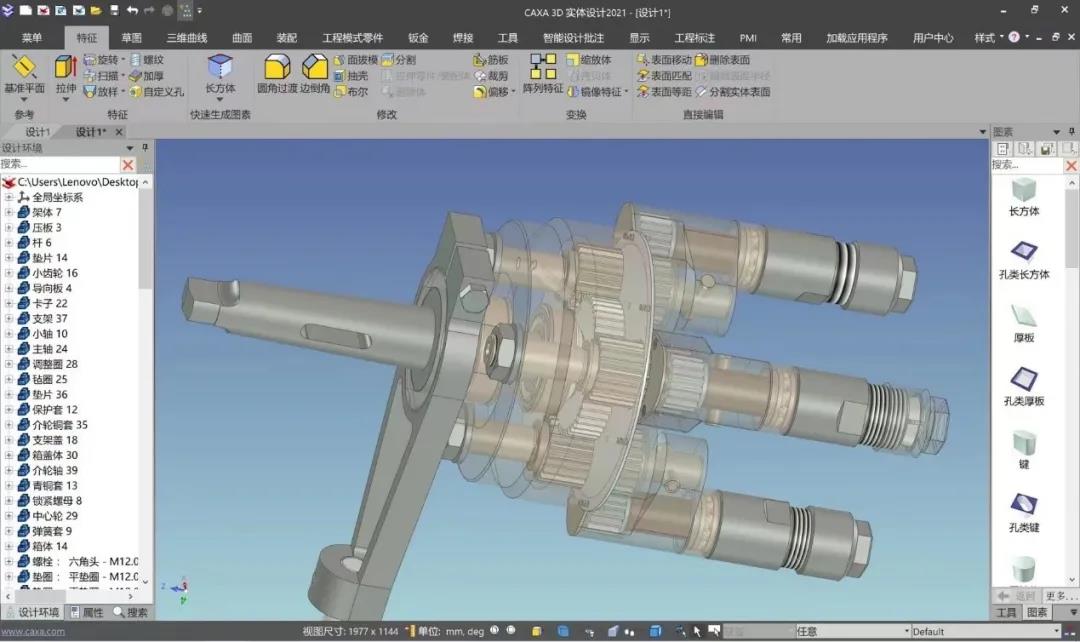The height and width of the screenshot is (642, 1080).
Task: Close the 设计1* document tab
Action: click(119, 132)
